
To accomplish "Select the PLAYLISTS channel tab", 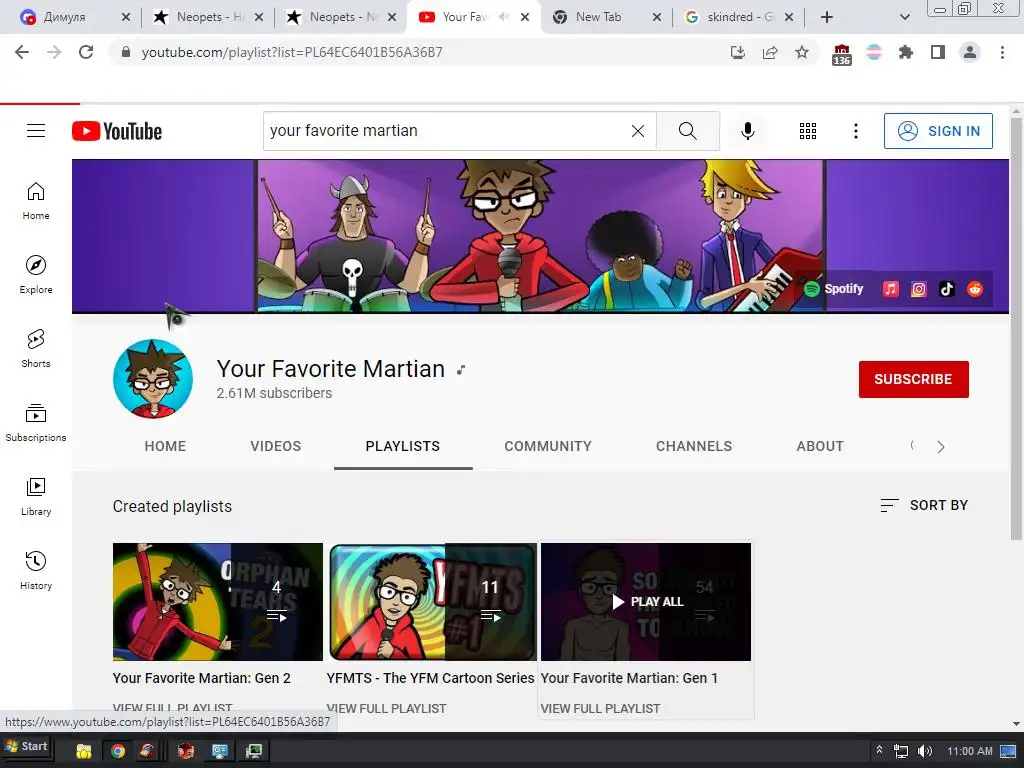I will 403,446.
